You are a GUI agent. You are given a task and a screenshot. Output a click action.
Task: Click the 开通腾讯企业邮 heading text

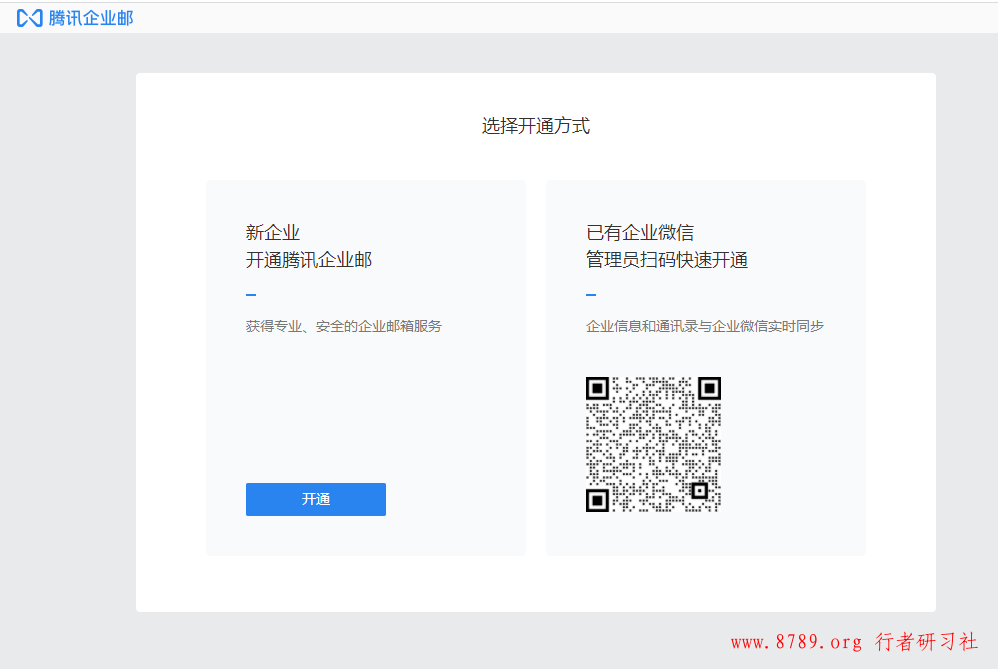(309, 260)
